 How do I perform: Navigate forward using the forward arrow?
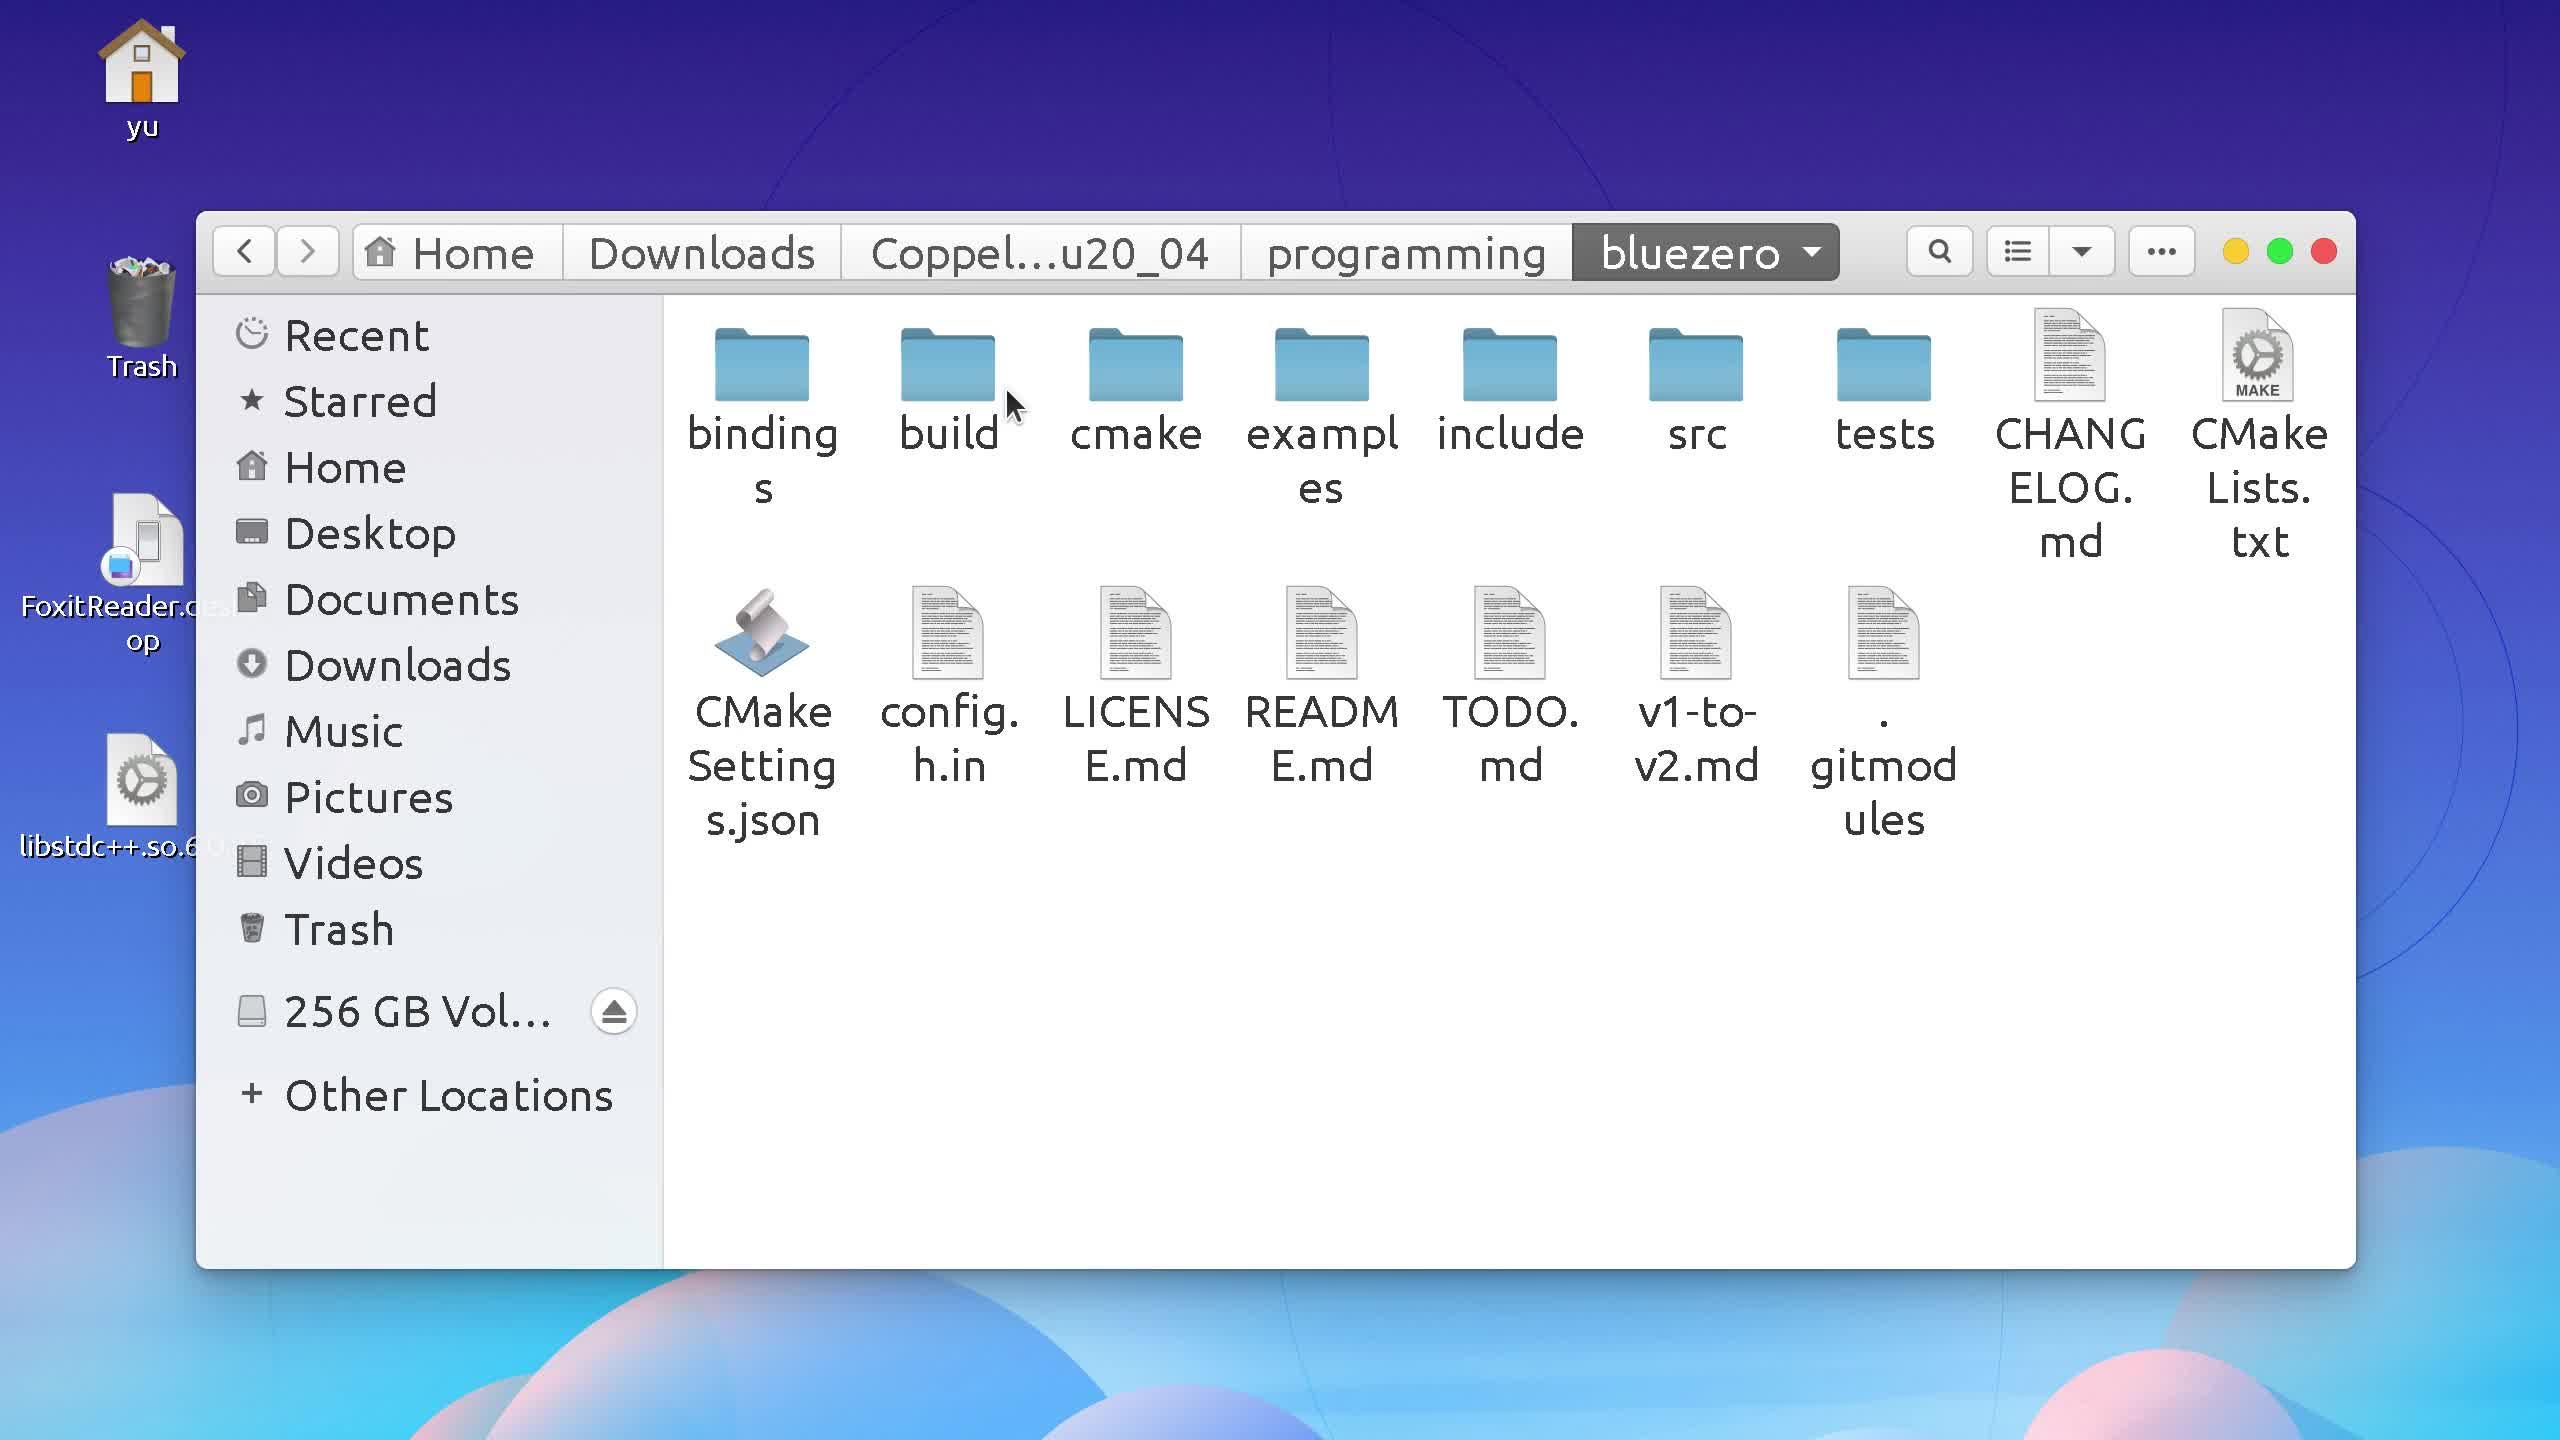[307, 251]
